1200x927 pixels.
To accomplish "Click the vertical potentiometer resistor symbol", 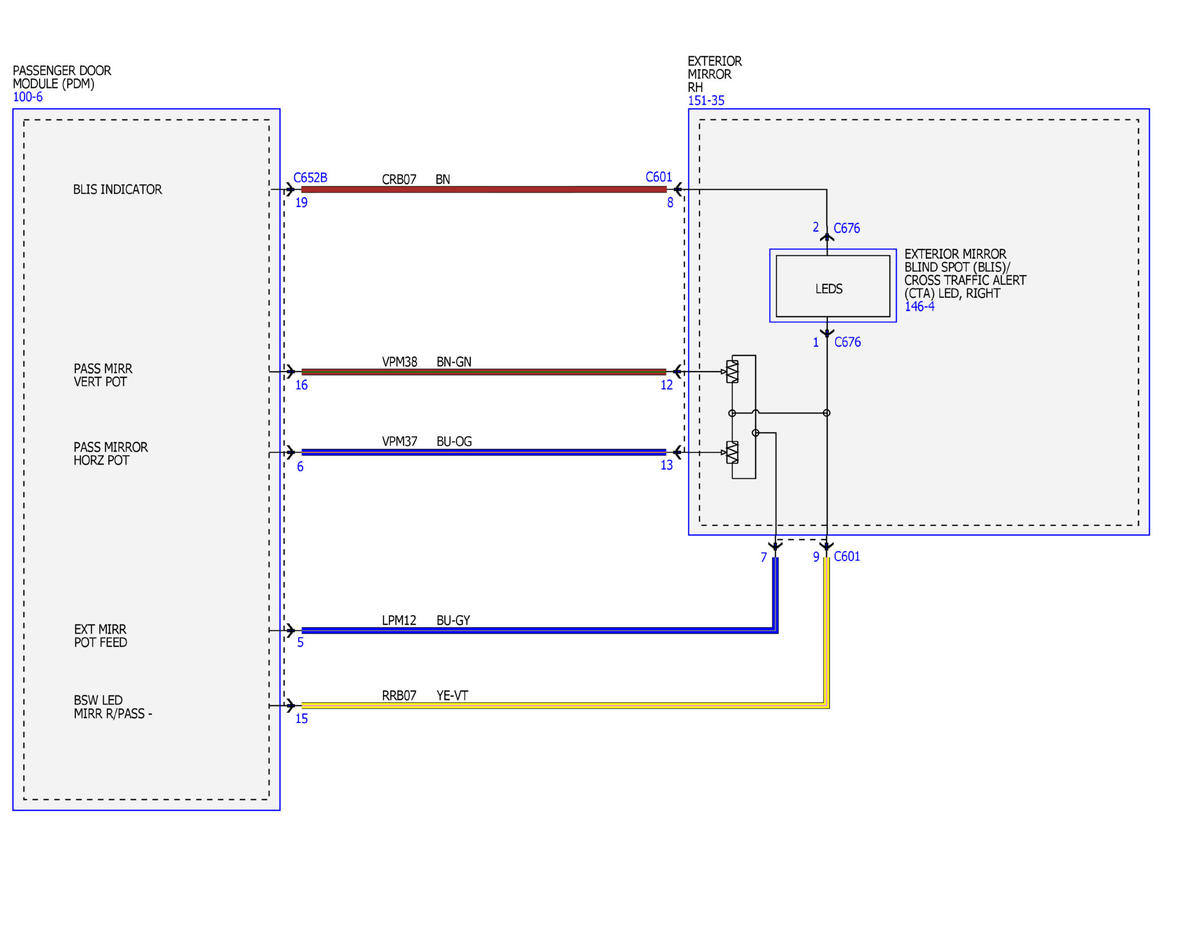I will (x=733, y=372).
